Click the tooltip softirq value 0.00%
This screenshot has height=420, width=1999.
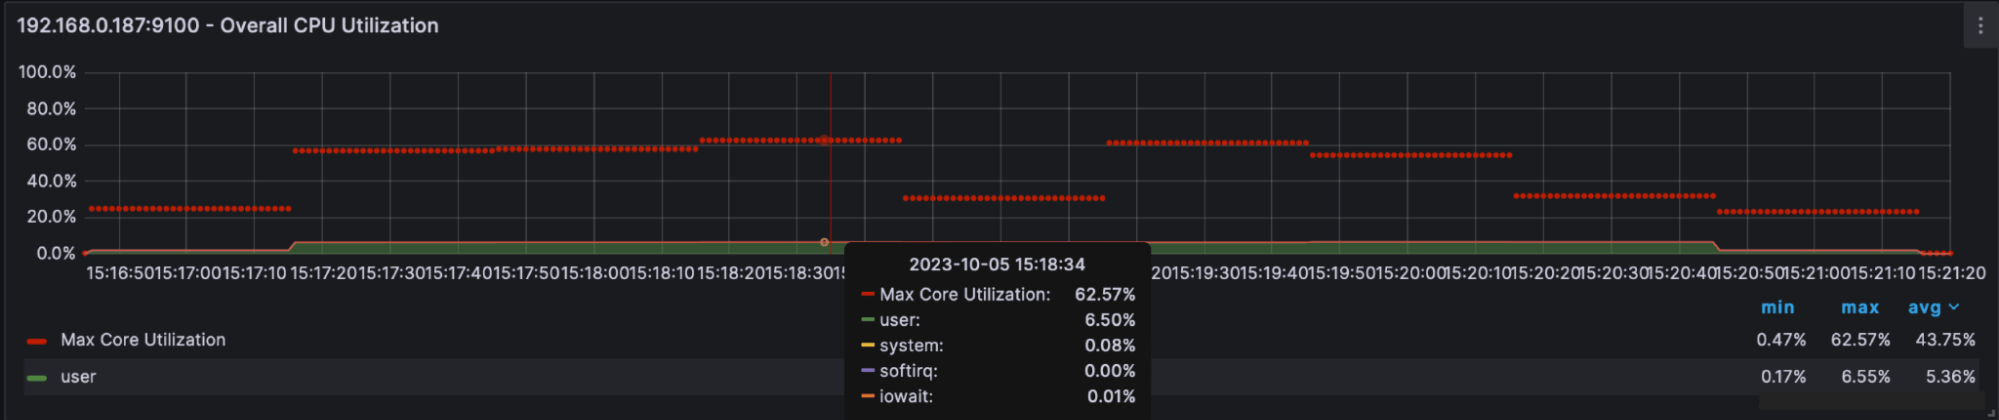coord(1110,371)
